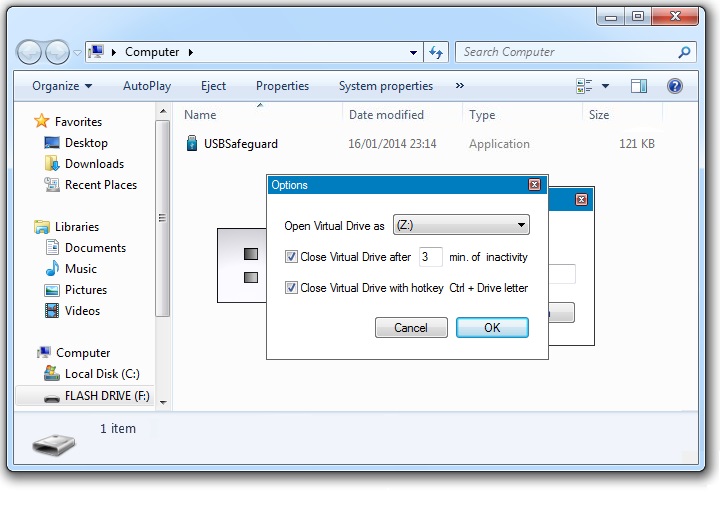Click the Pictures library icon

52,290
